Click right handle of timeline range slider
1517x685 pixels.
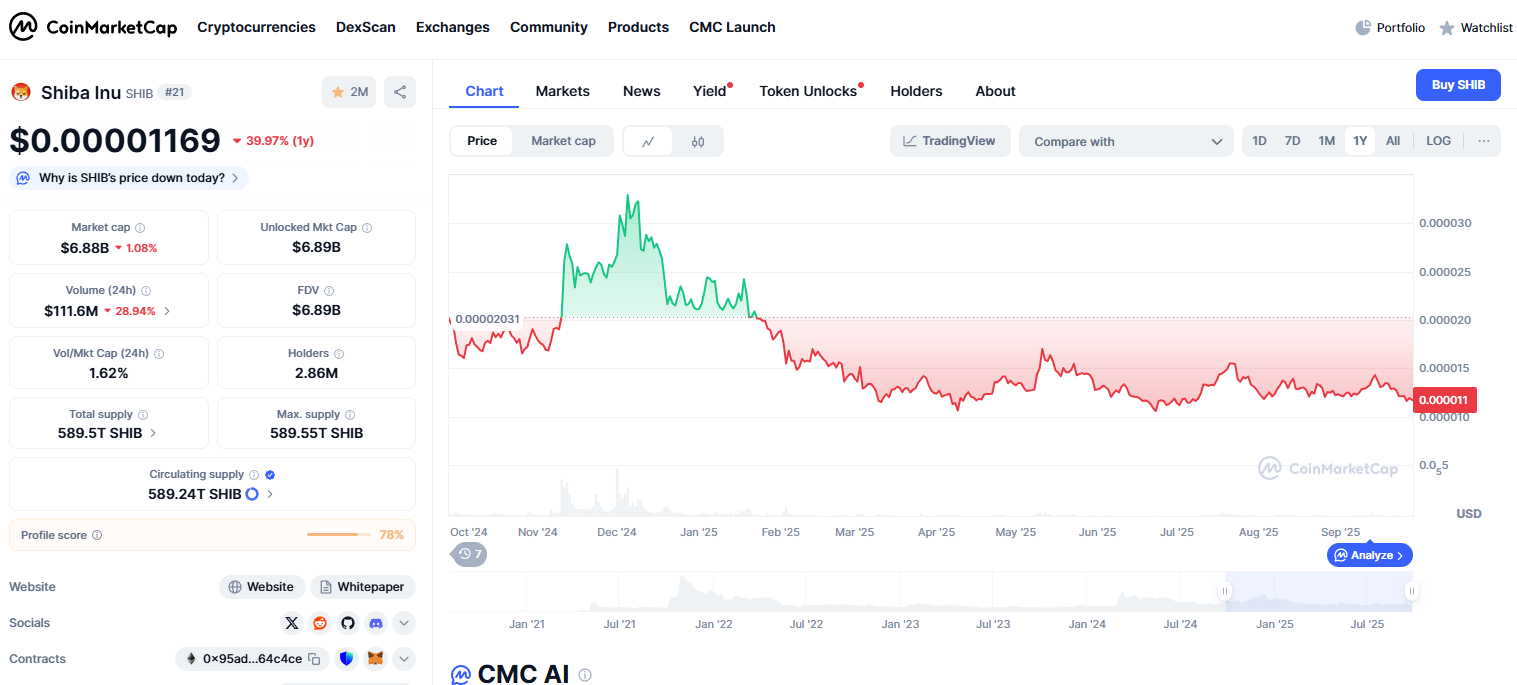1411,591
